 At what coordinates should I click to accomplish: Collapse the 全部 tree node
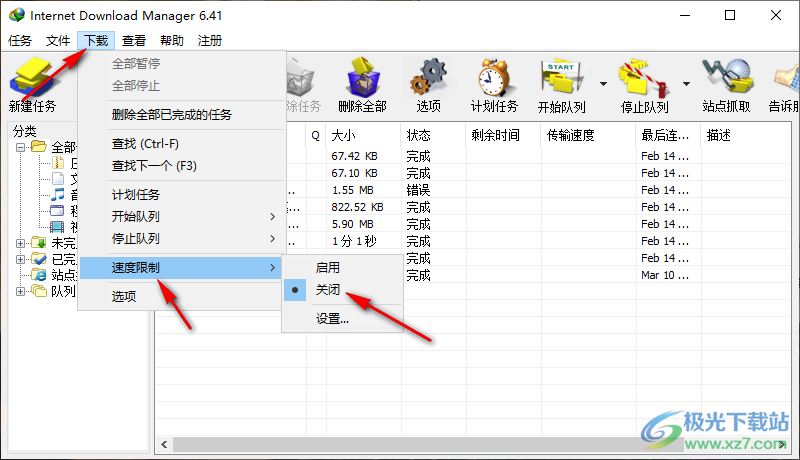click(20, 148)
